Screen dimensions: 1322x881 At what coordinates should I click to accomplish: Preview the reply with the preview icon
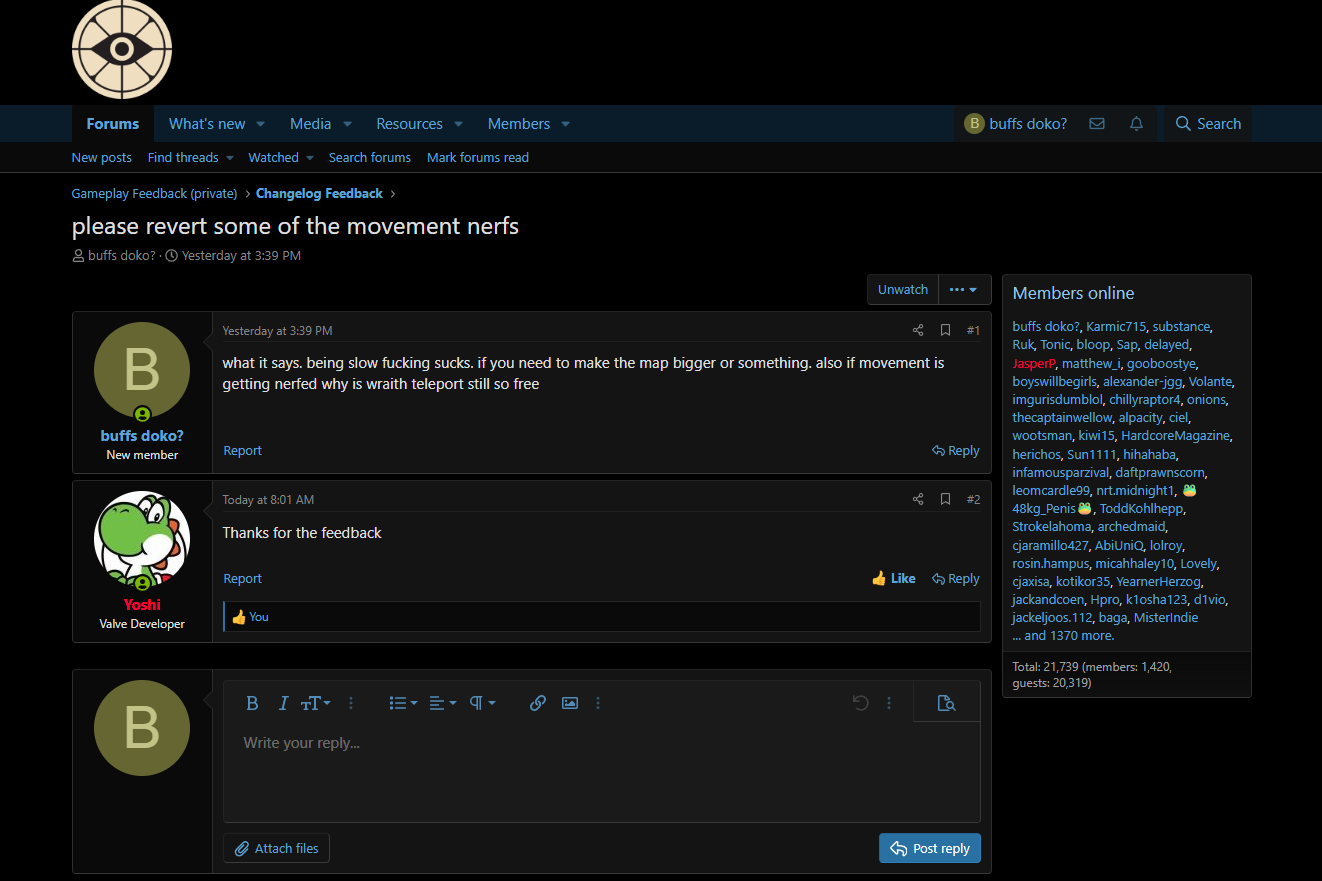[x=946, y=703]
